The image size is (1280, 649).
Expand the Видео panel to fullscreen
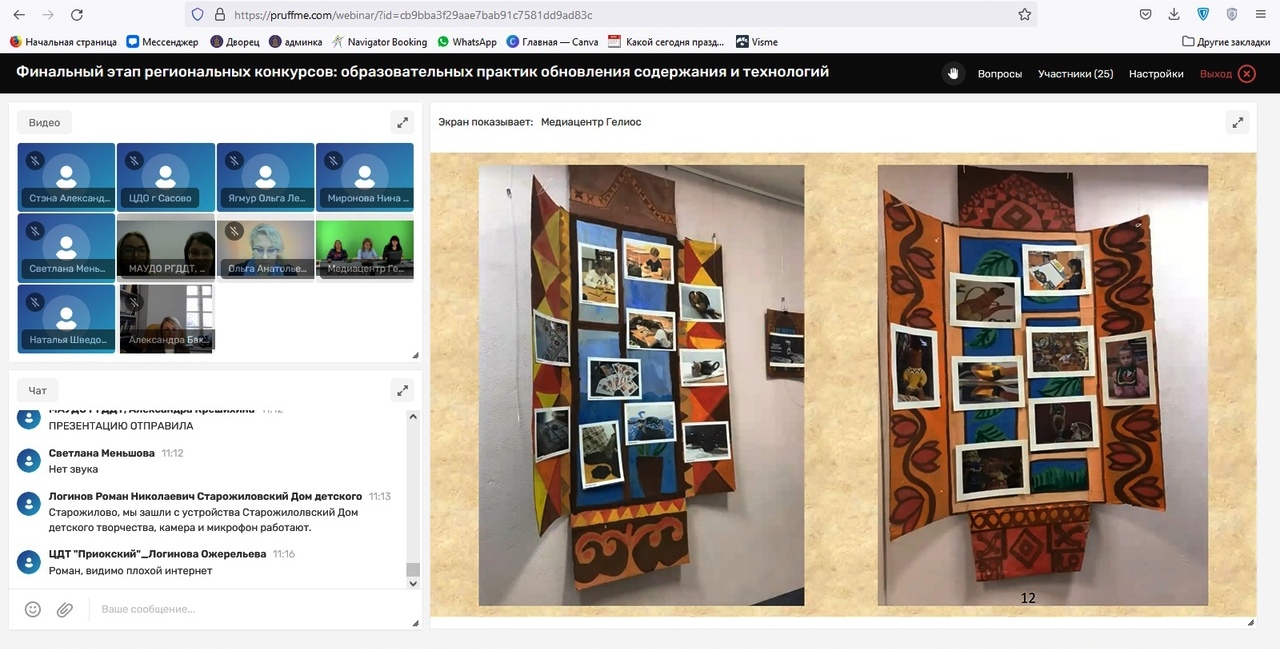pos(402,123)
